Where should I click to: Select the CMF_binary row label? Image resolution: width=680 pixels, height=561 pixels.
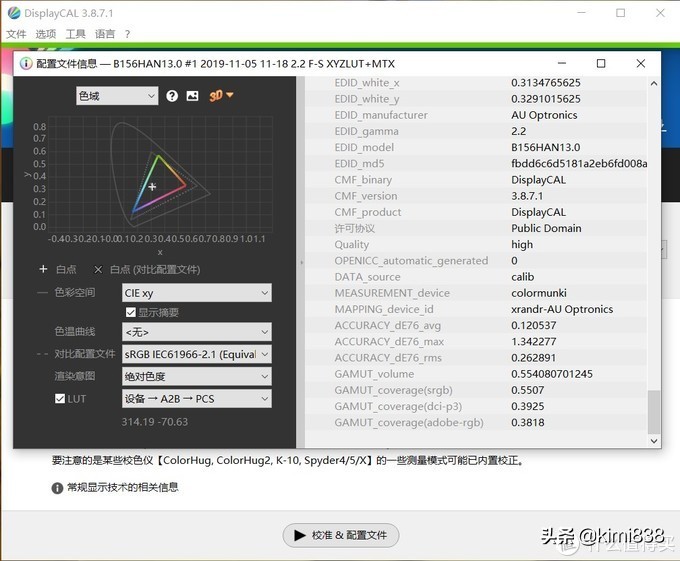(363, 180)
